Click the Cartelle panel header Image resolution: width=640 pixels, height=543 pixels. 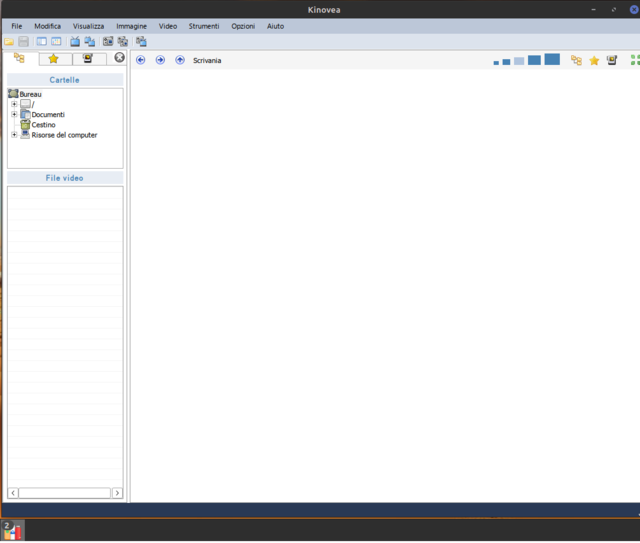pos(65,80)
